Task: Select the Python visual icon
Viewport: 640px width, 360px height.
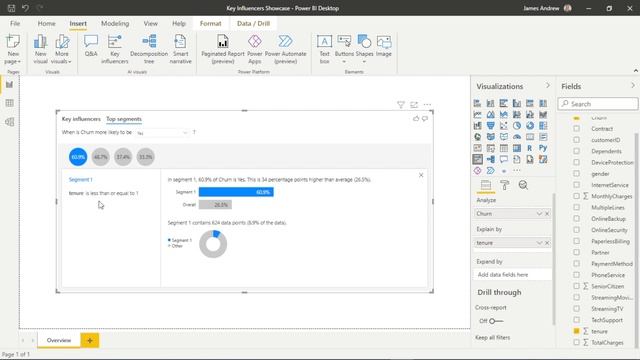Action: tap(543, 148)
